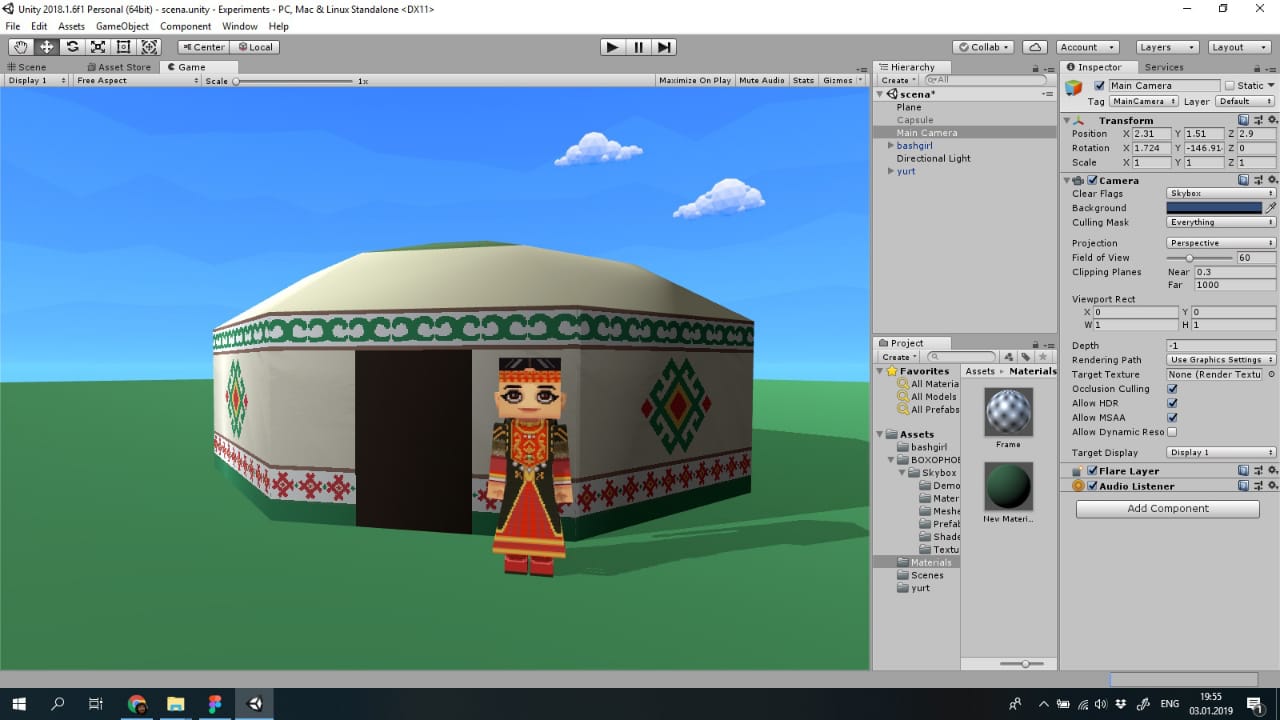This screenshot has width=1280, height=720.
Task: Click the Step frame button
Action: (x=664, y=47)
